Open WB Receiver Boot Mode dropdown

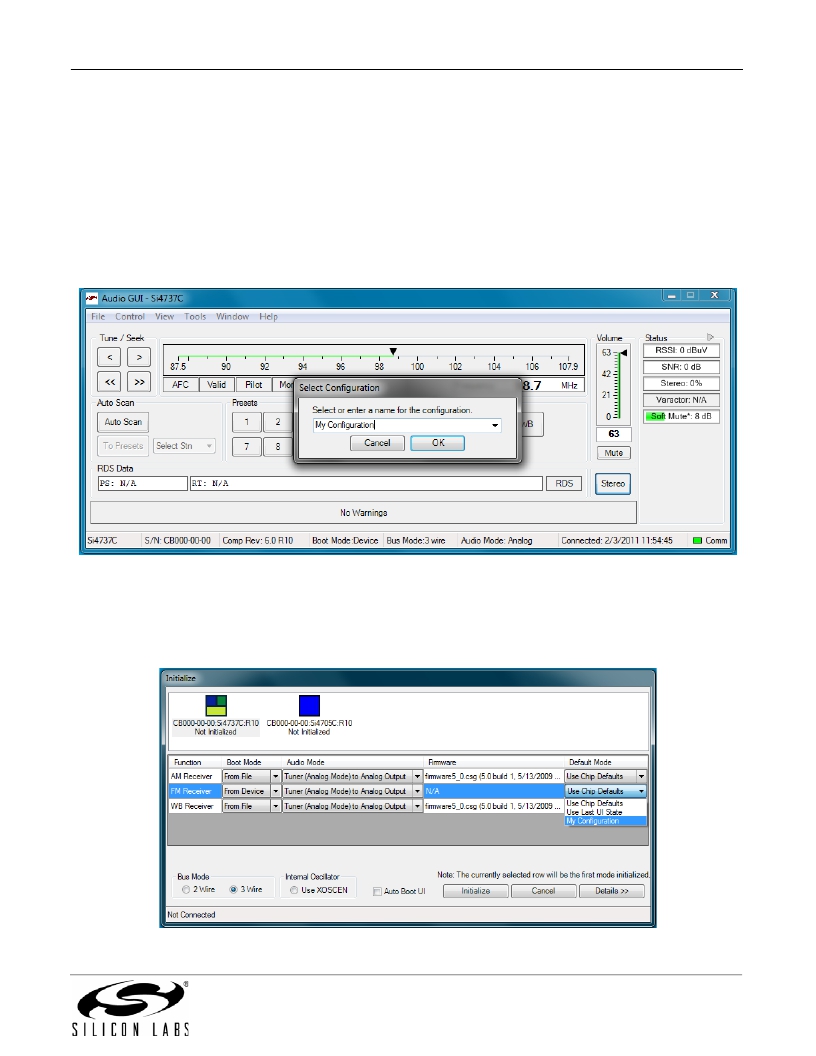pyautogui.click(x=275, y=806)
